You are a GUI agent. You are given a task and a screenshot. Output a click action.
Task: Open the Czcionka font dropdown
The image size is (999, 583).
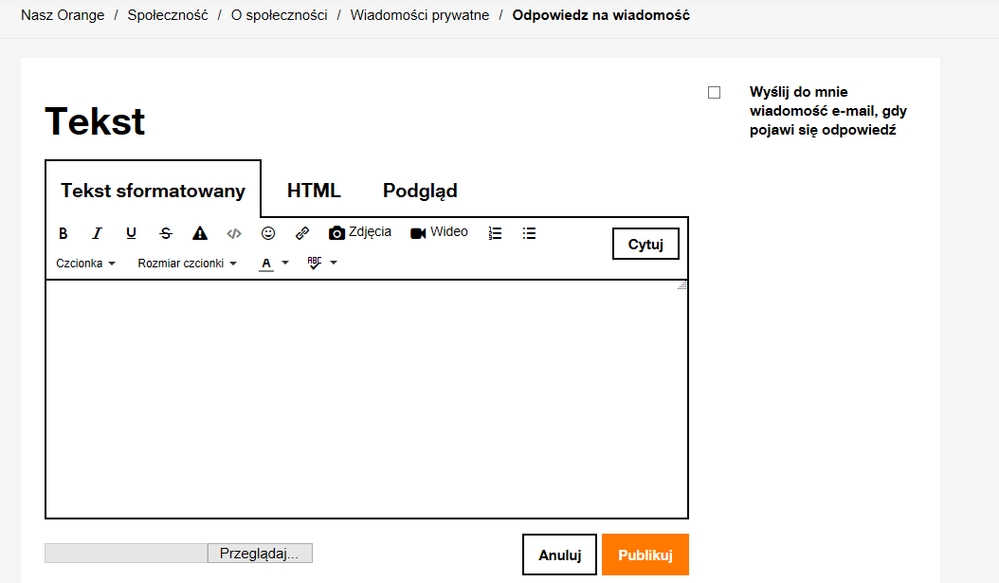pyautogui.click(x=85, y=263)
